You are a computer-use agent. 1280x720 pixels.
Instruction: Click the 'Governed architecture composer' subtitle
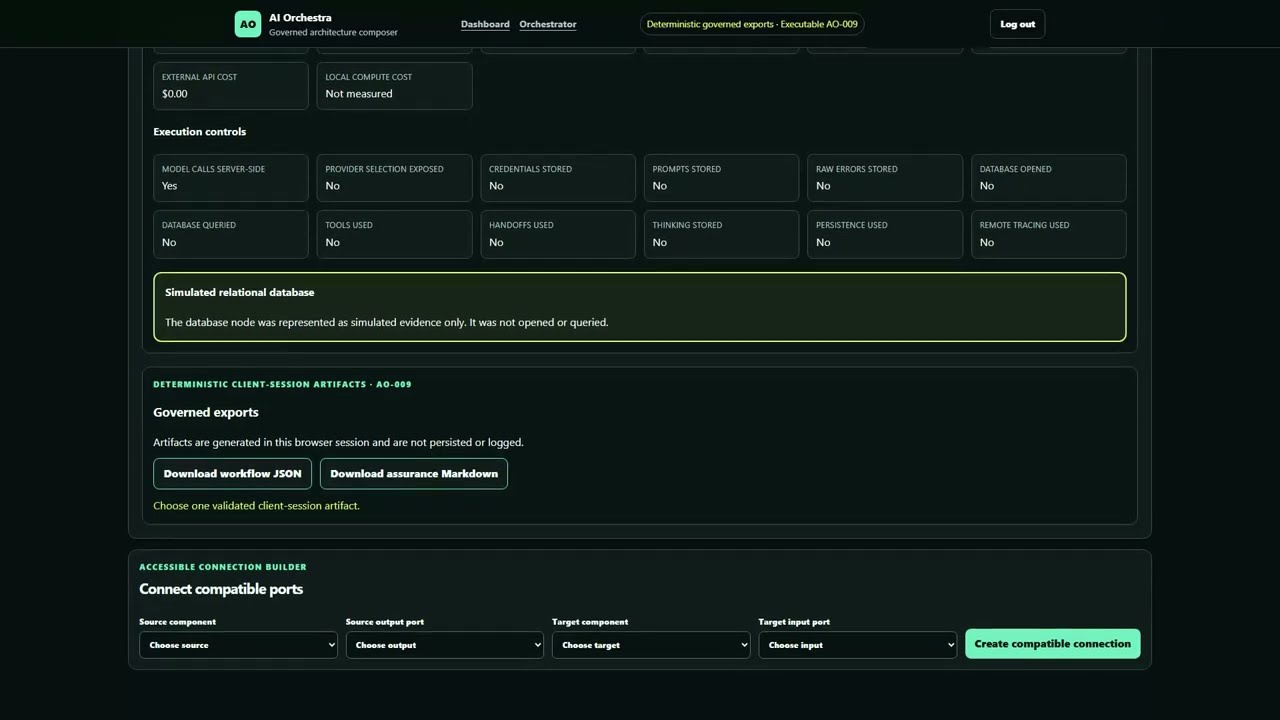[x=333, y=33]
